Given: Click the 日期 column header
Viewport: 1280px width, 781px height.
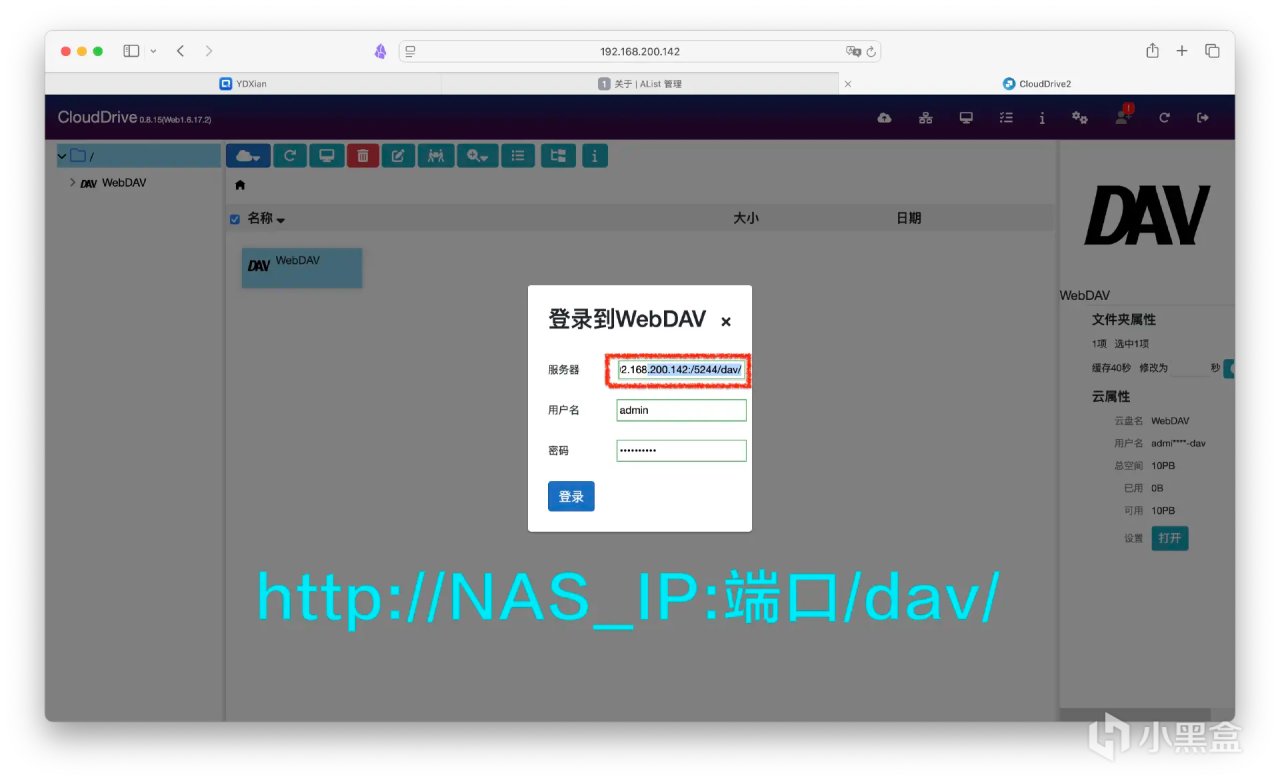Looking at the screenshot, I should pos(909,218).
